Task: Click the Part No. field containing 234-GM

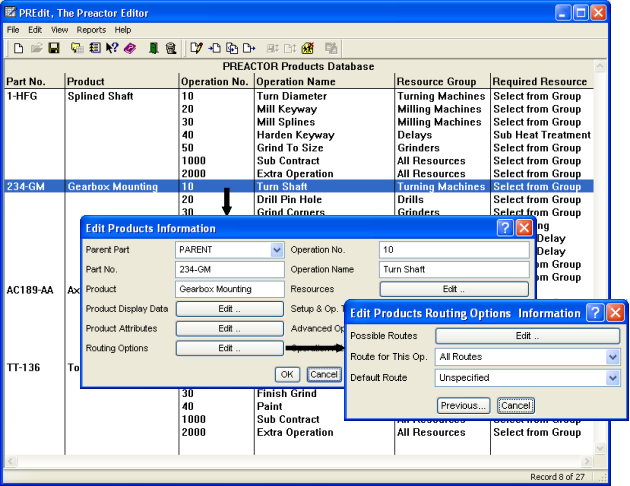Action: point(230,270)
